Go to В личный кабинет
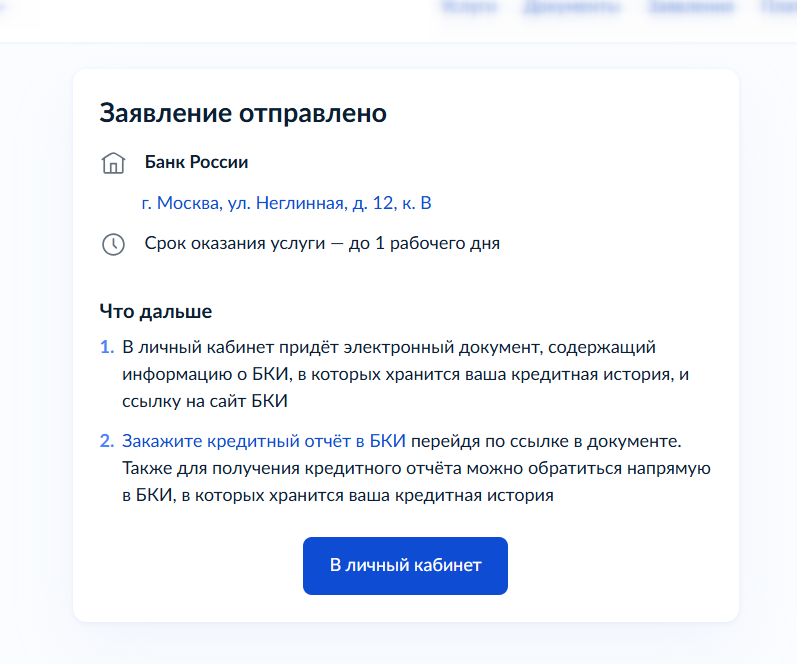 point(405,565)
